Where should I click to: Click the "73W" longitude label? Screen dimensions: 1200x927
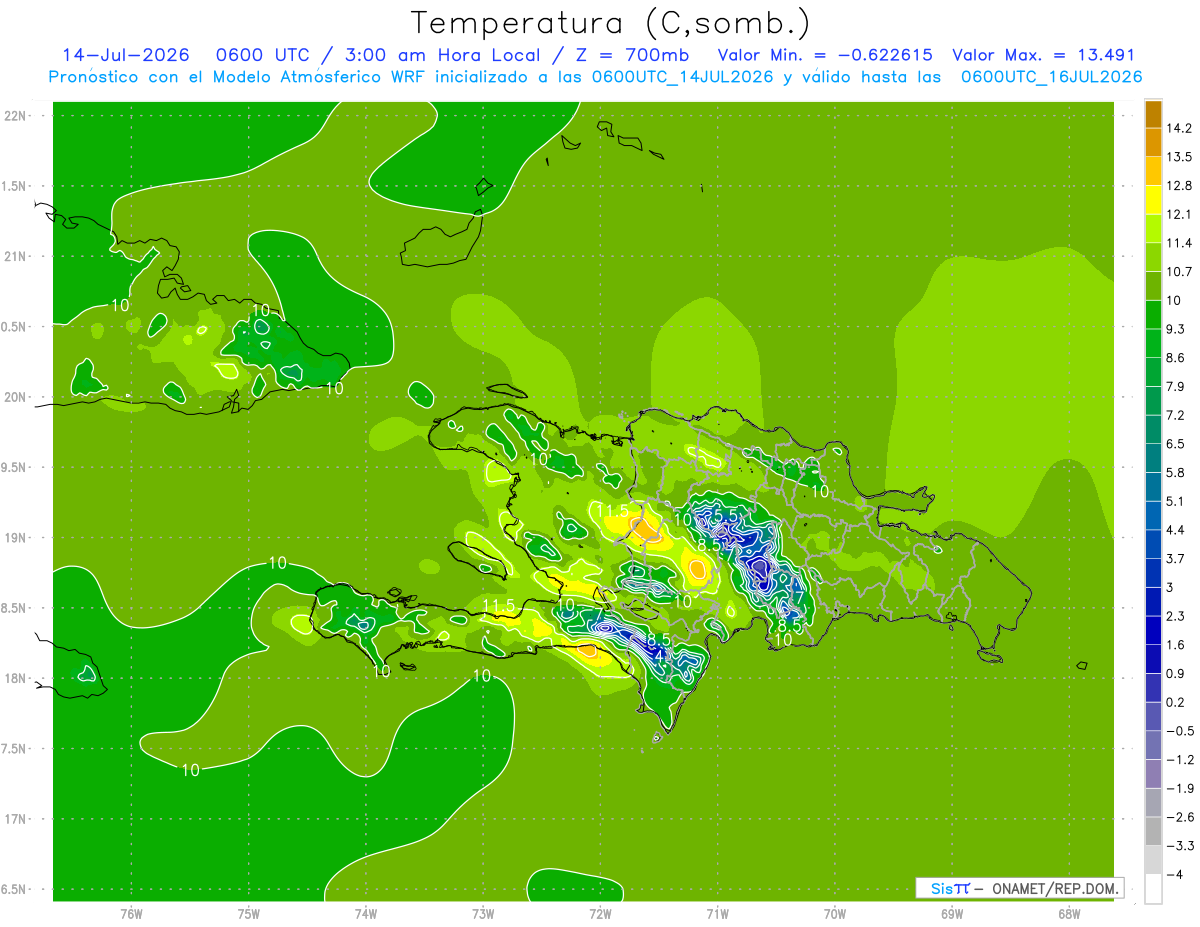[483, 913]
